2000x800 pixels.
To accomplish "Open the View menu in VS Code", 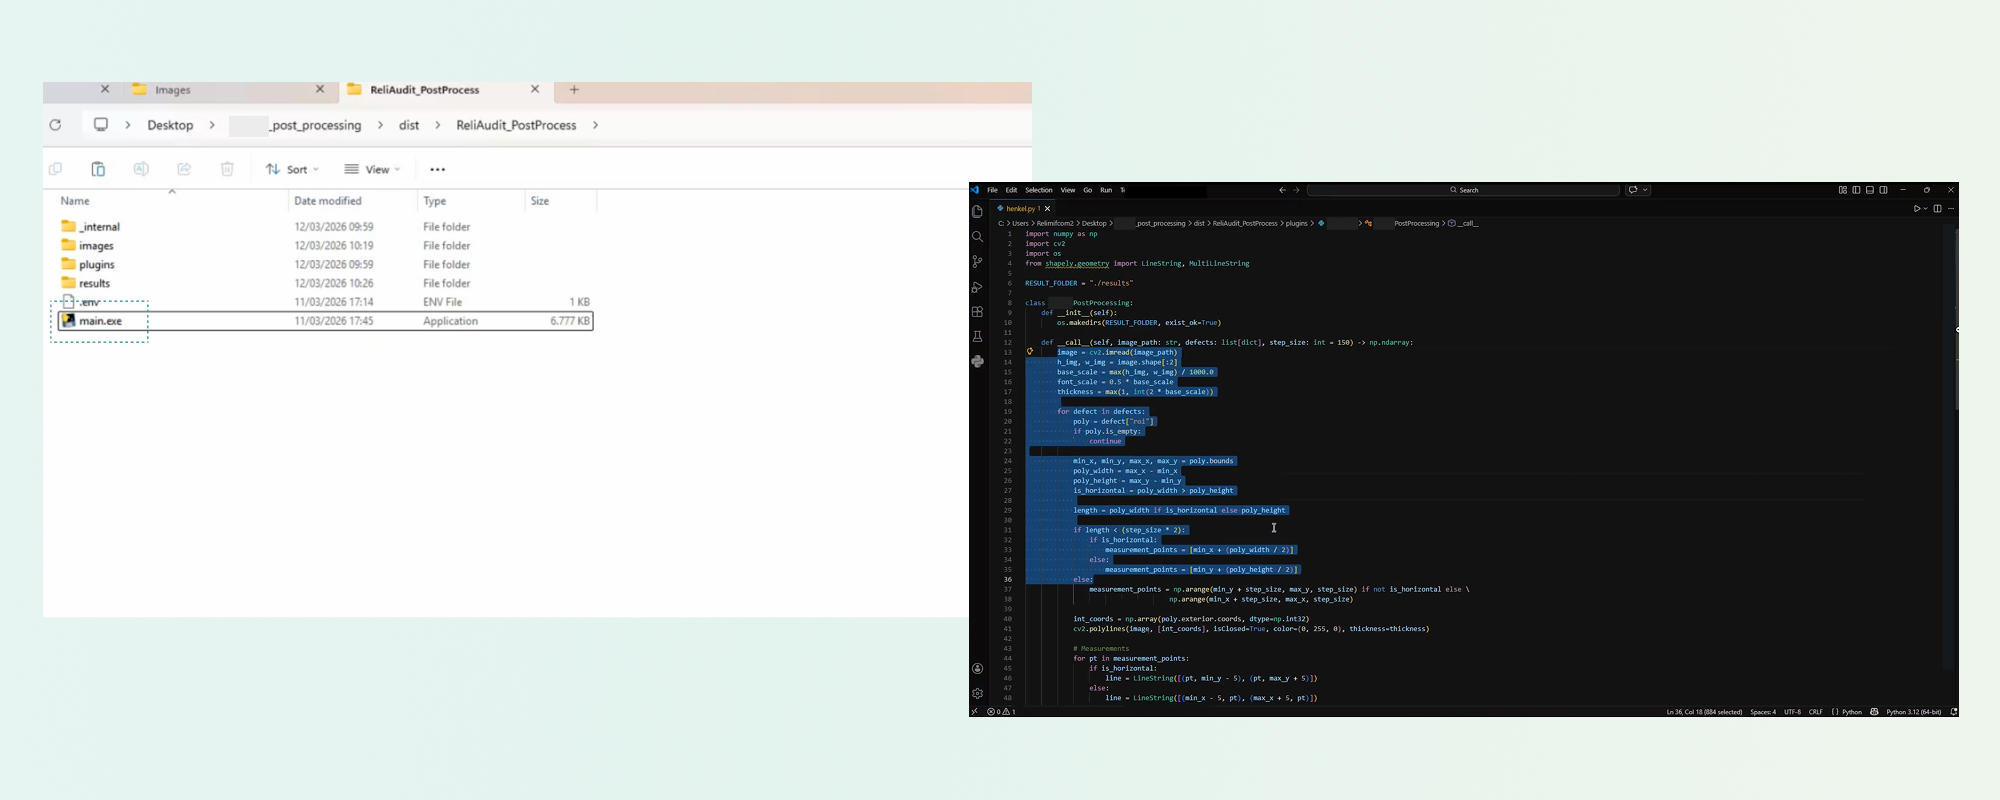I will coord(1068,190).
